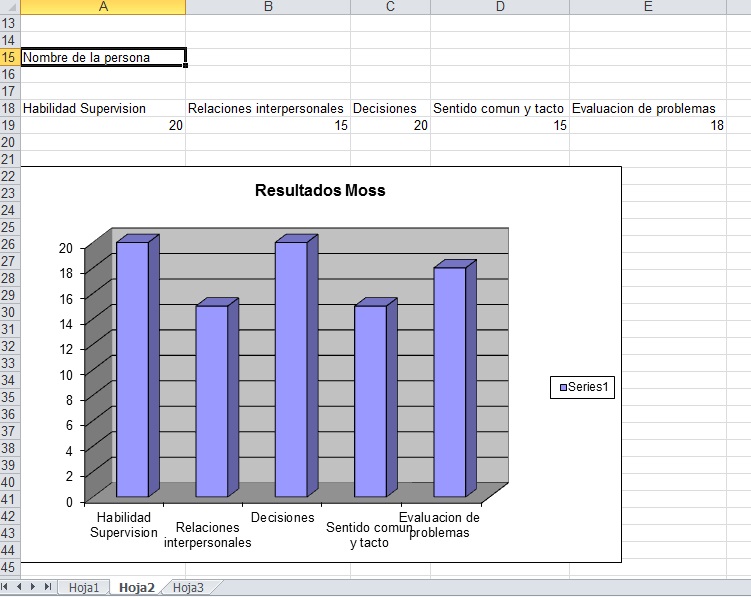Click value 15 under Relaciones interpersonales
The width and height of the screenshot is (751, 597).
tap(268, 126)
